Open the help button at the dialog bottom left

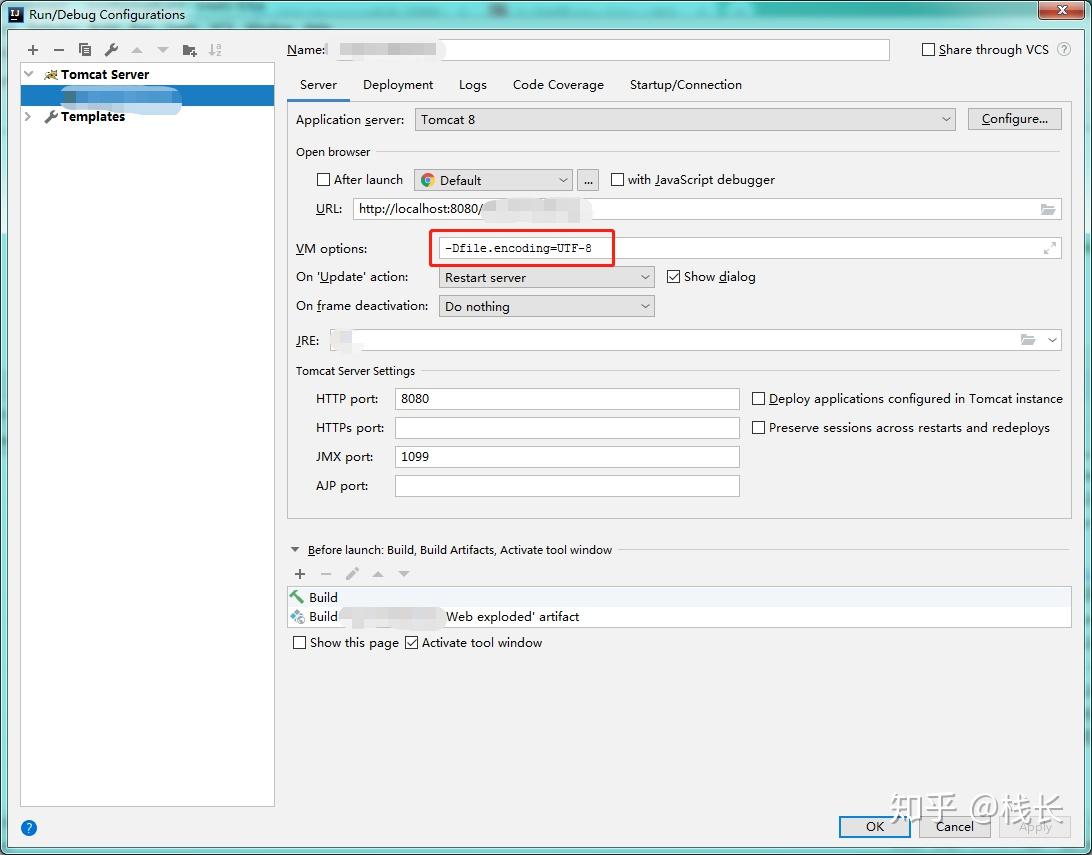pyautogui.click(x=29, y=828)
